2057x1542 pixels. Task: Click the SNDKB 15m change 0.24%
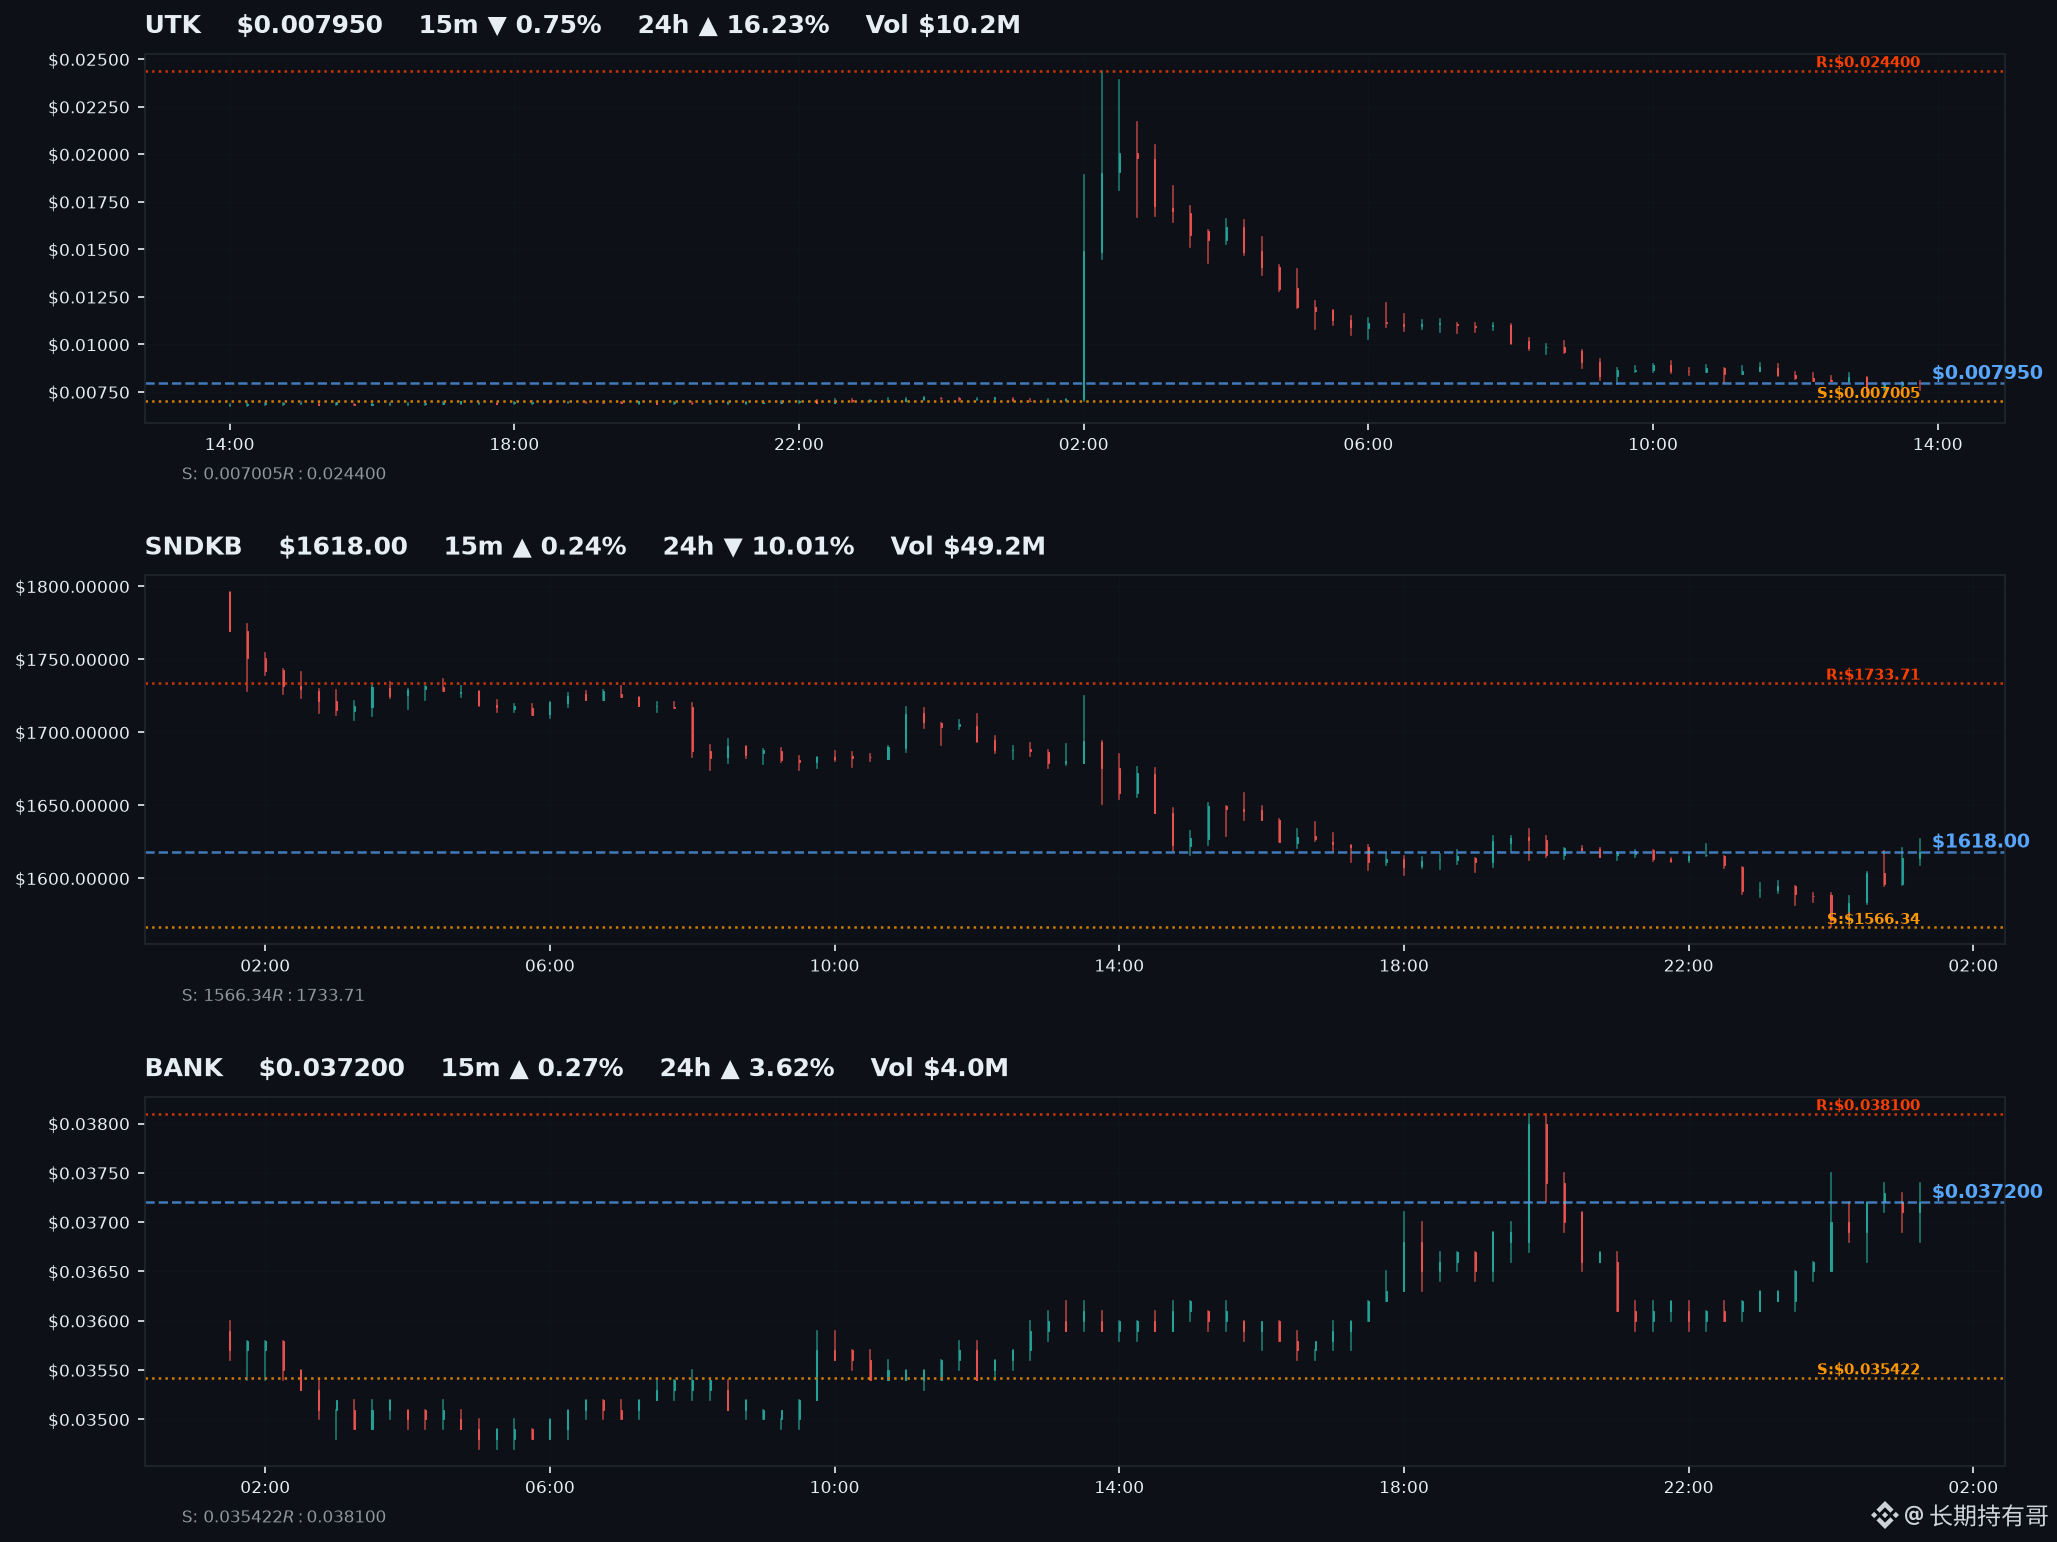tap(535, 547)
